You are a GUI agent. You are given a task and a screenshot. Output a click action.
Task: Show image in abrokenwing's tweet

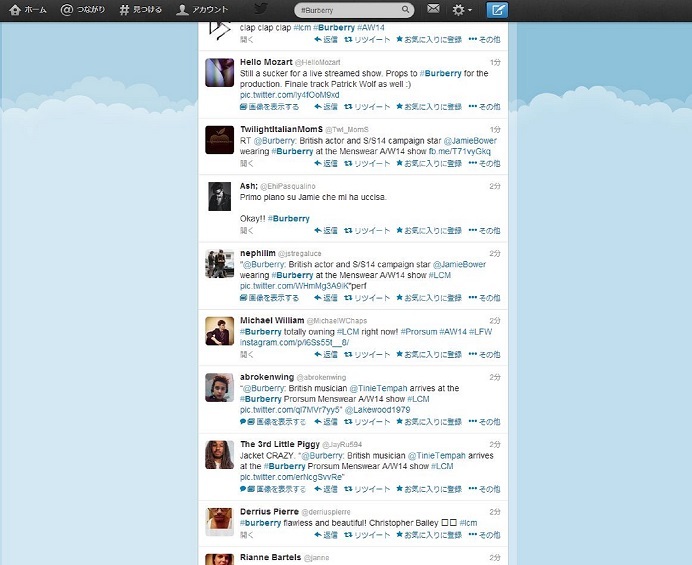tap(273, 422)
